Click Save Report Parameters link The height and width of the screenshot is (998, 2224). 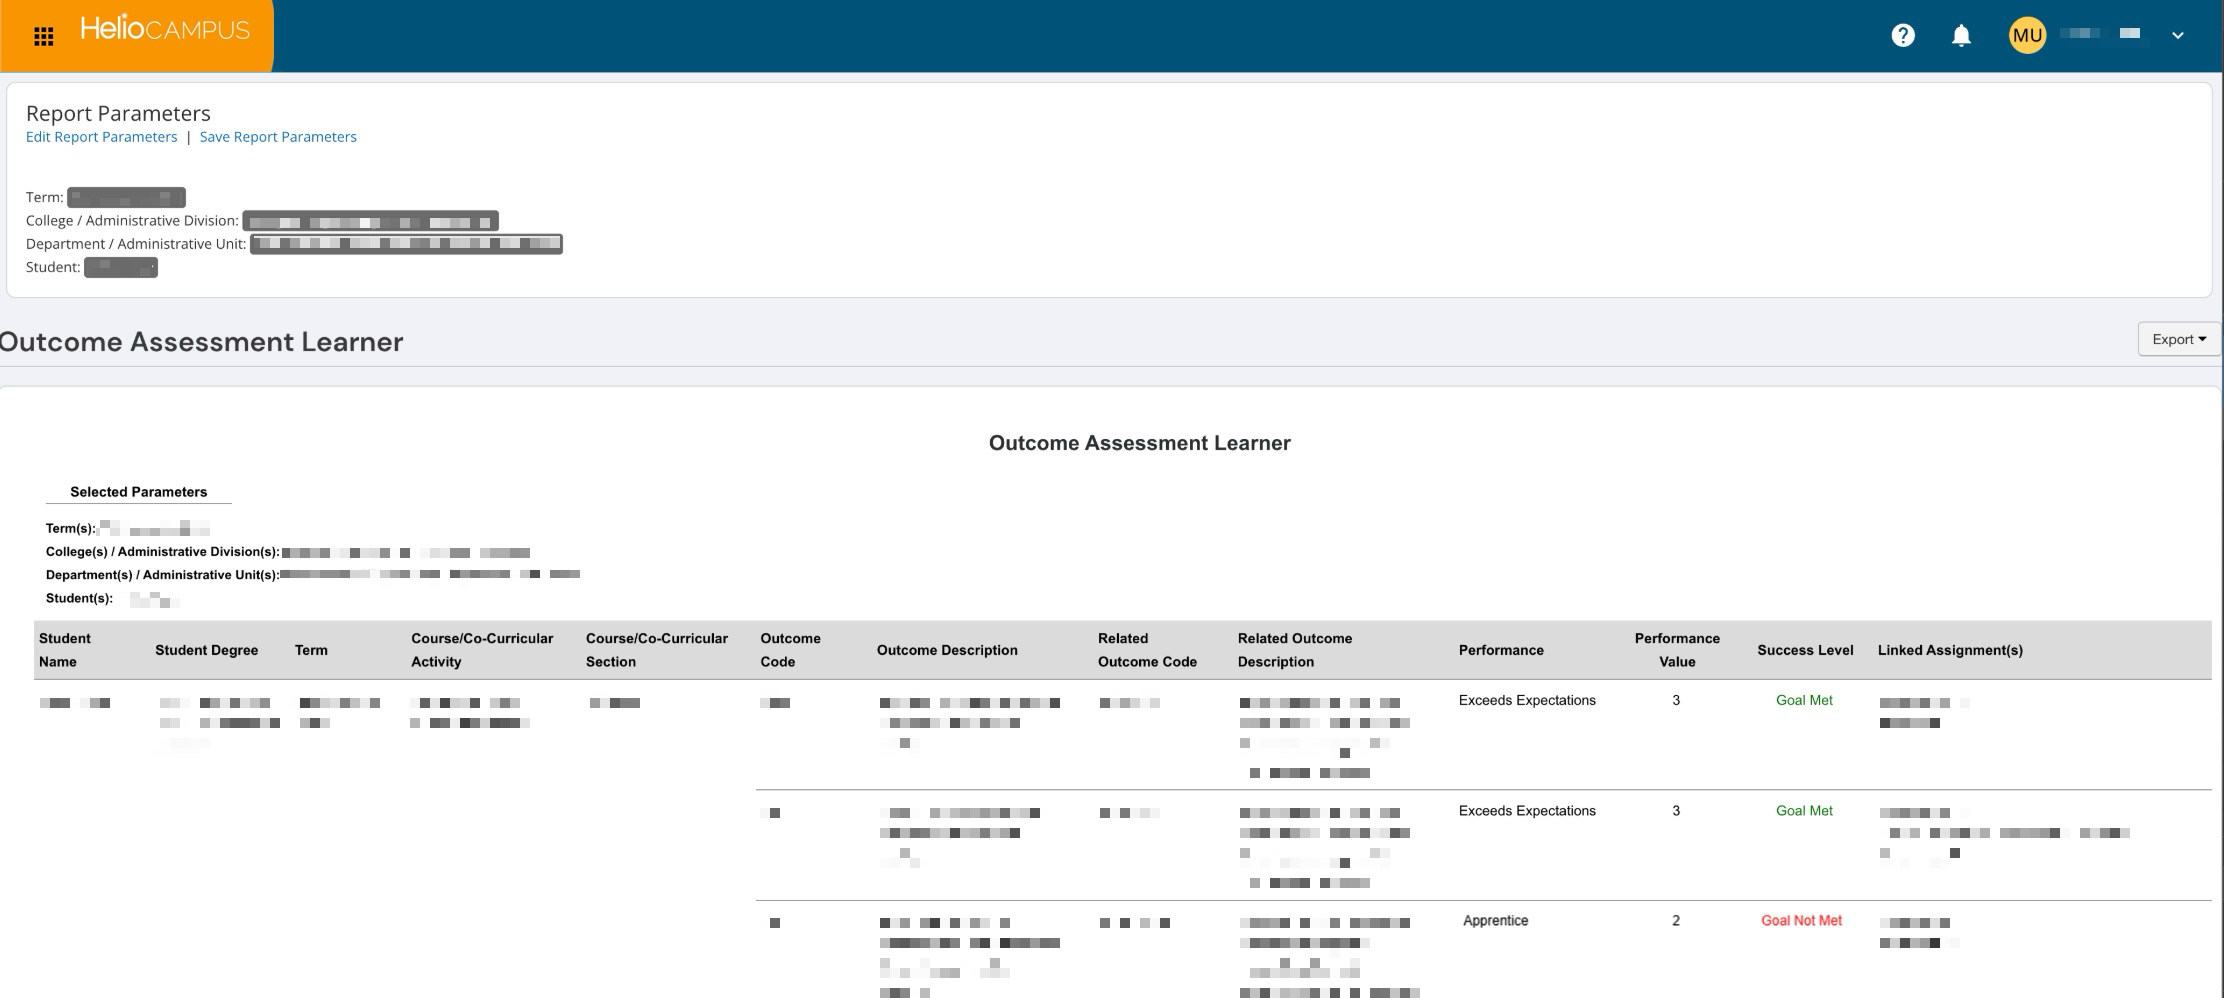click(278, 137)
